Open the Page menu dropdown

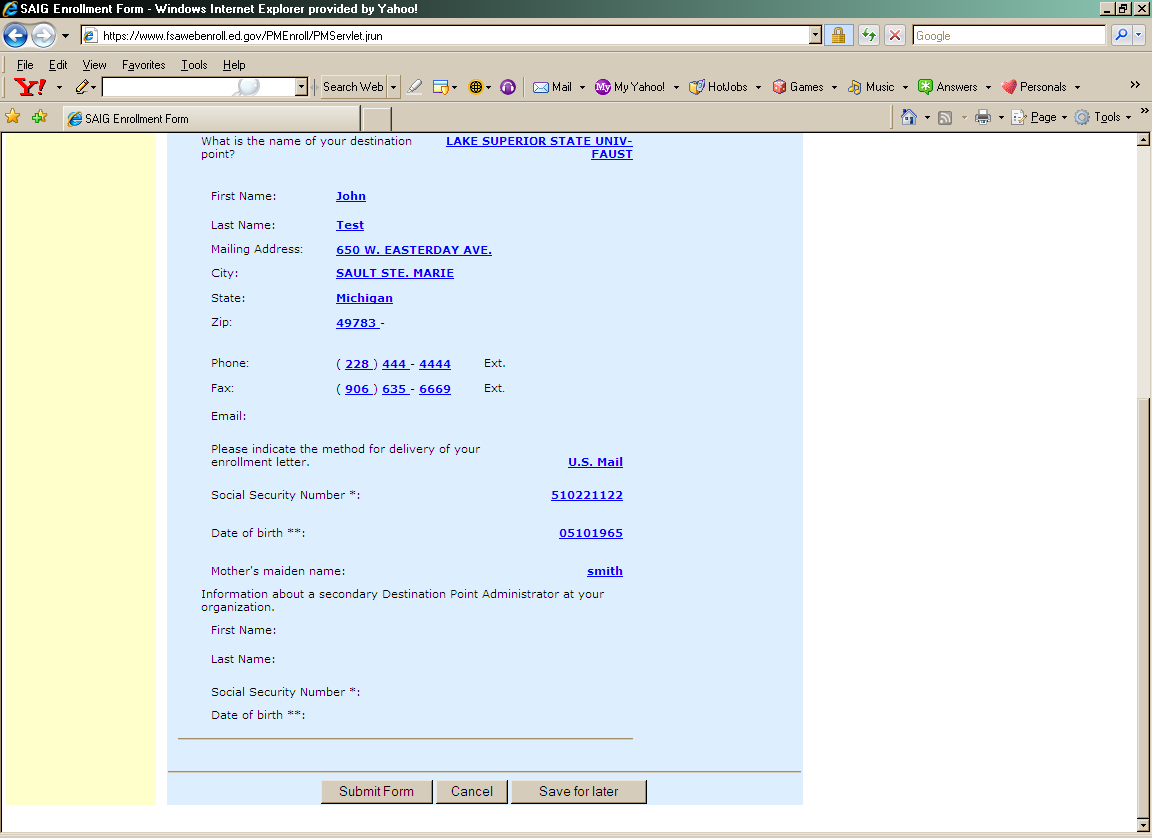[1042, 117]
